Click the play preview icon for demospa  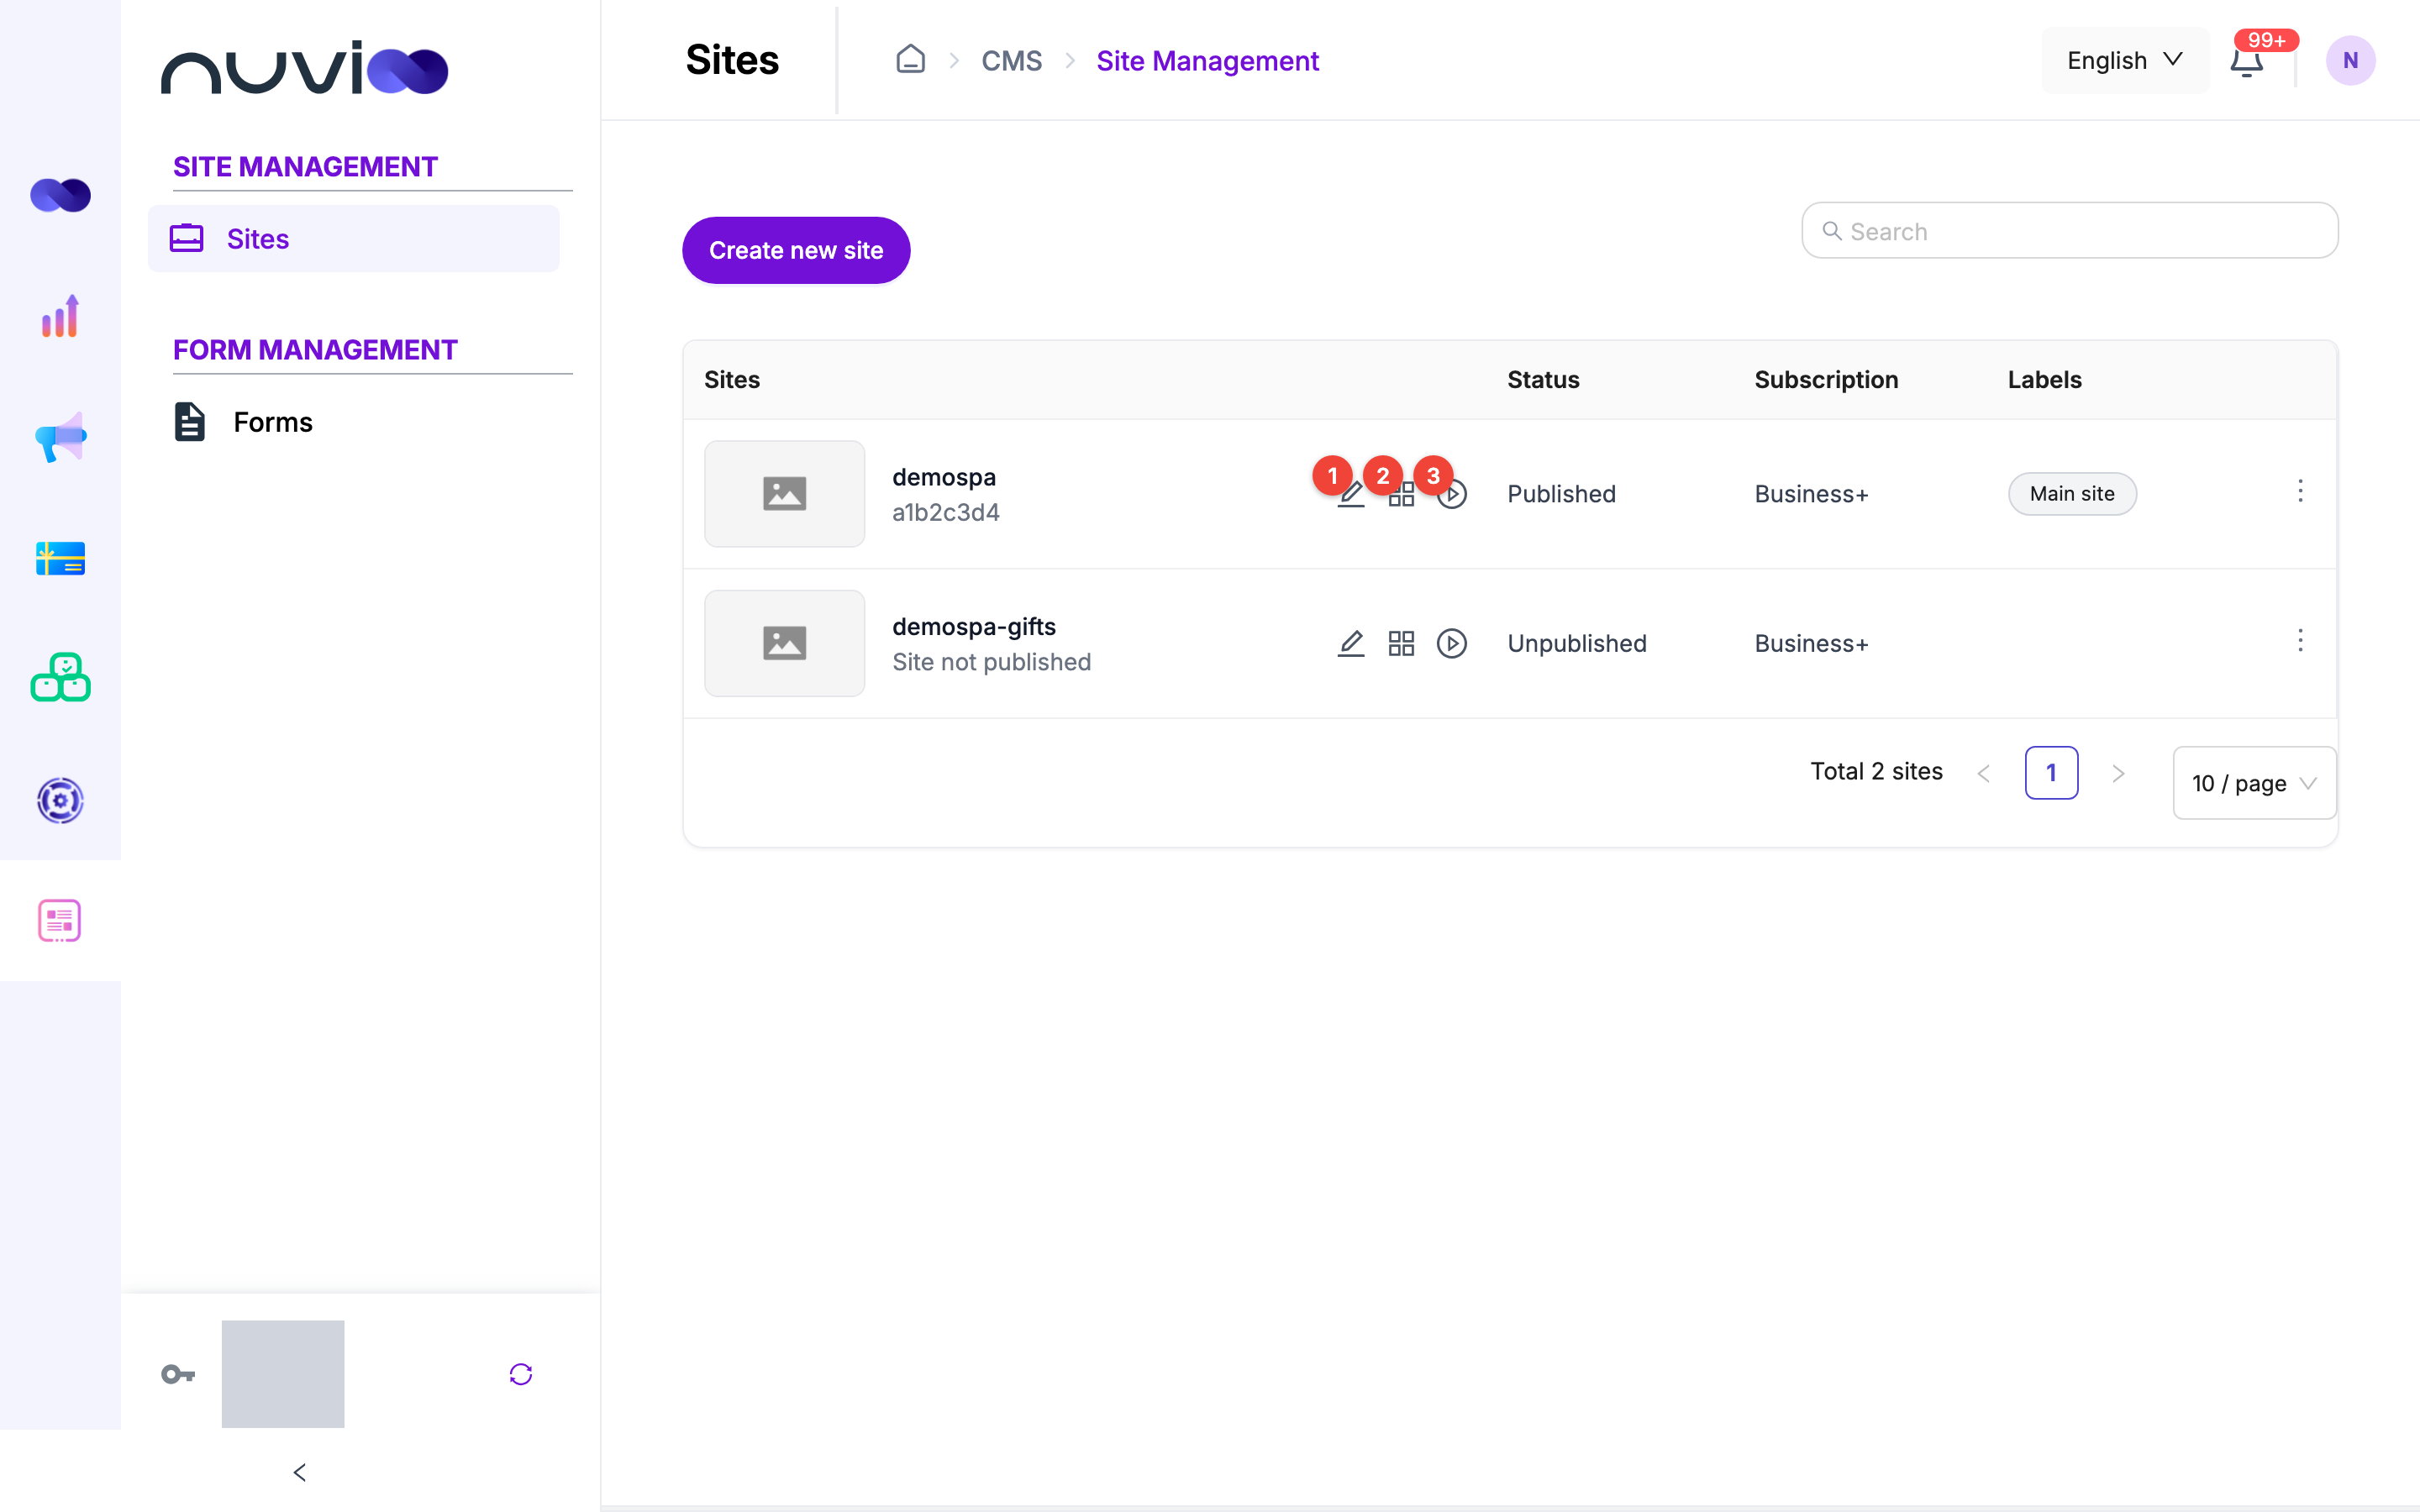(1452, 494)
